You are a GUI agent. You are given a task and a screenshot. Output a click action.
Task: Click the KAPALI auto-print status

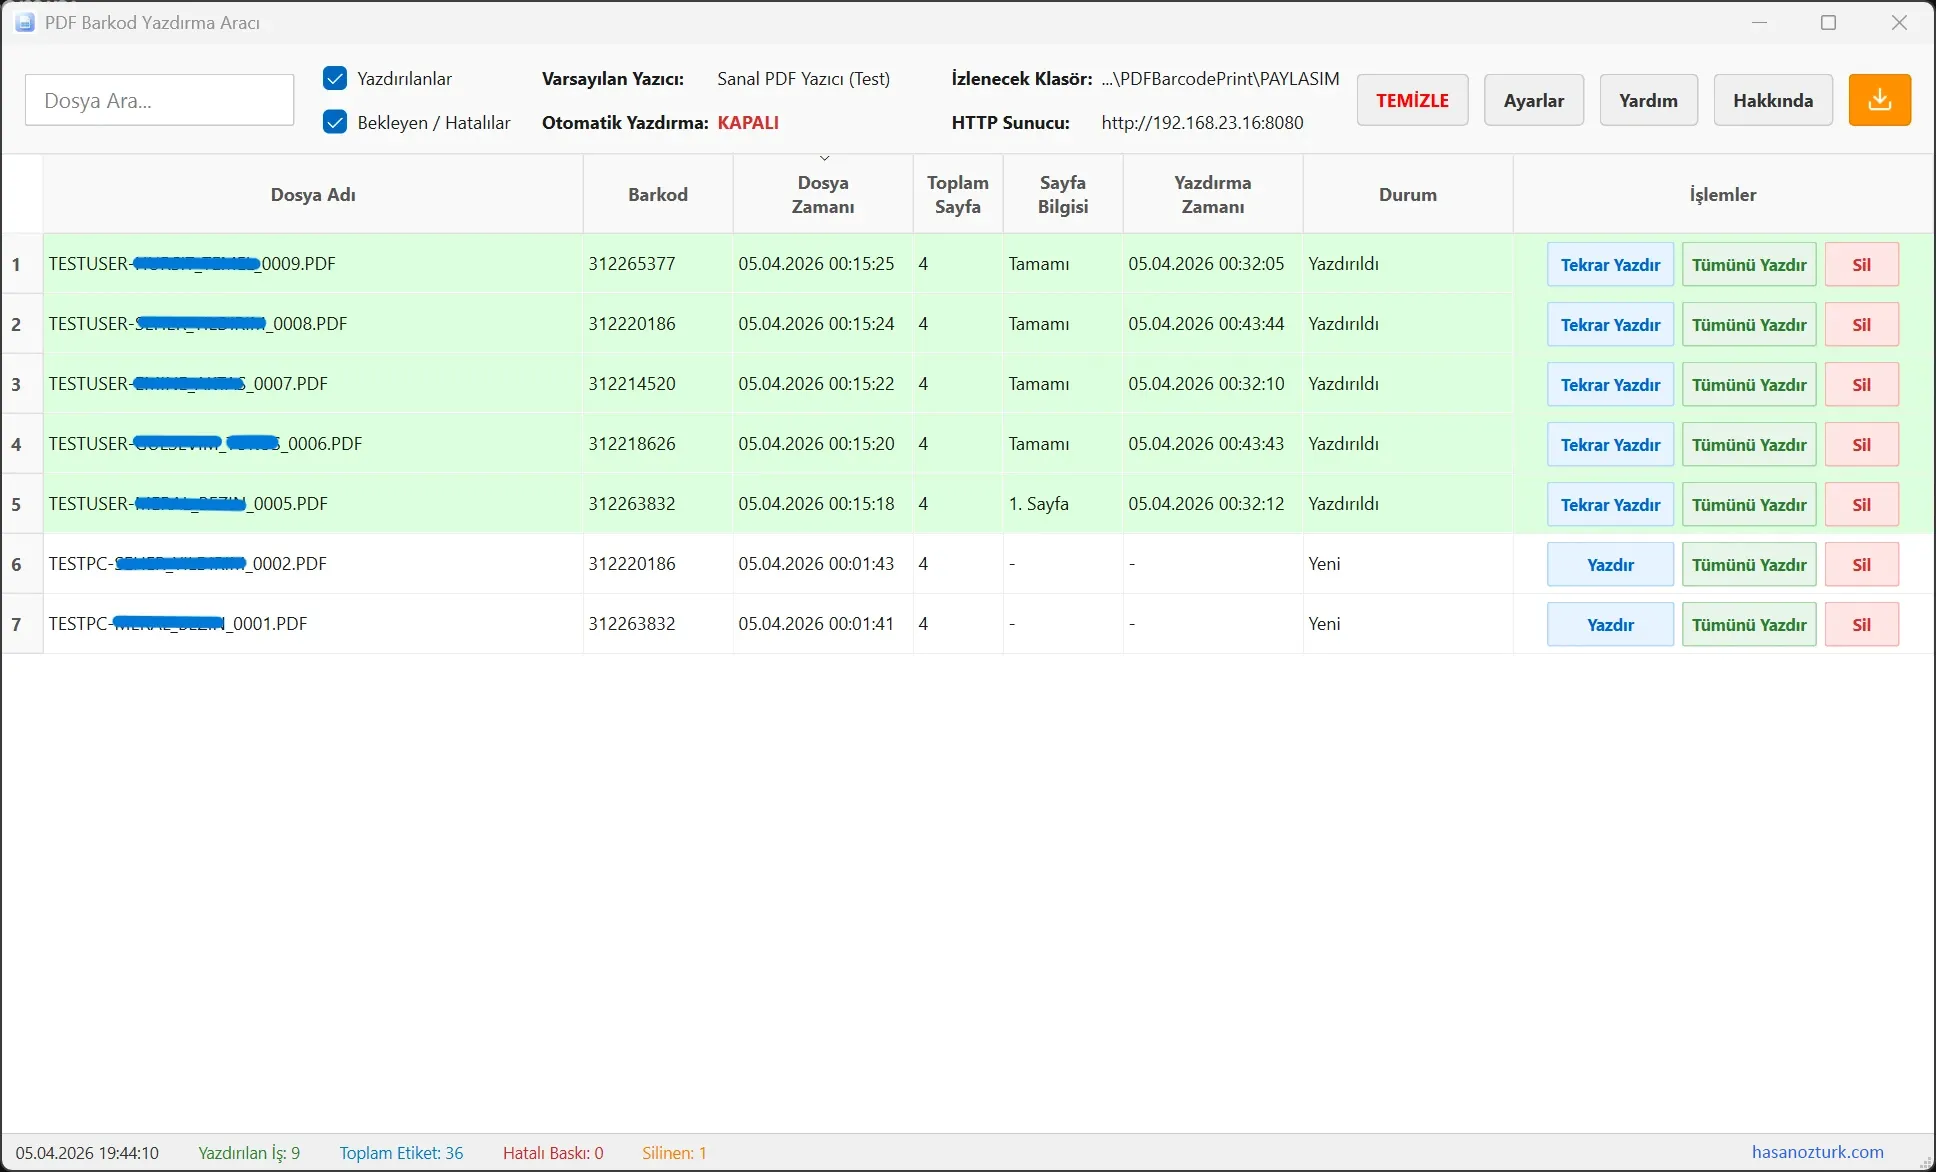coord(748,122)
